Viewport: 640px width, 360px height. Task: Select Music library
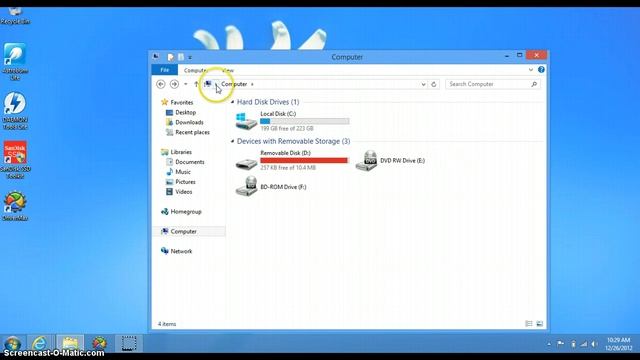click(x=183, y=172)
